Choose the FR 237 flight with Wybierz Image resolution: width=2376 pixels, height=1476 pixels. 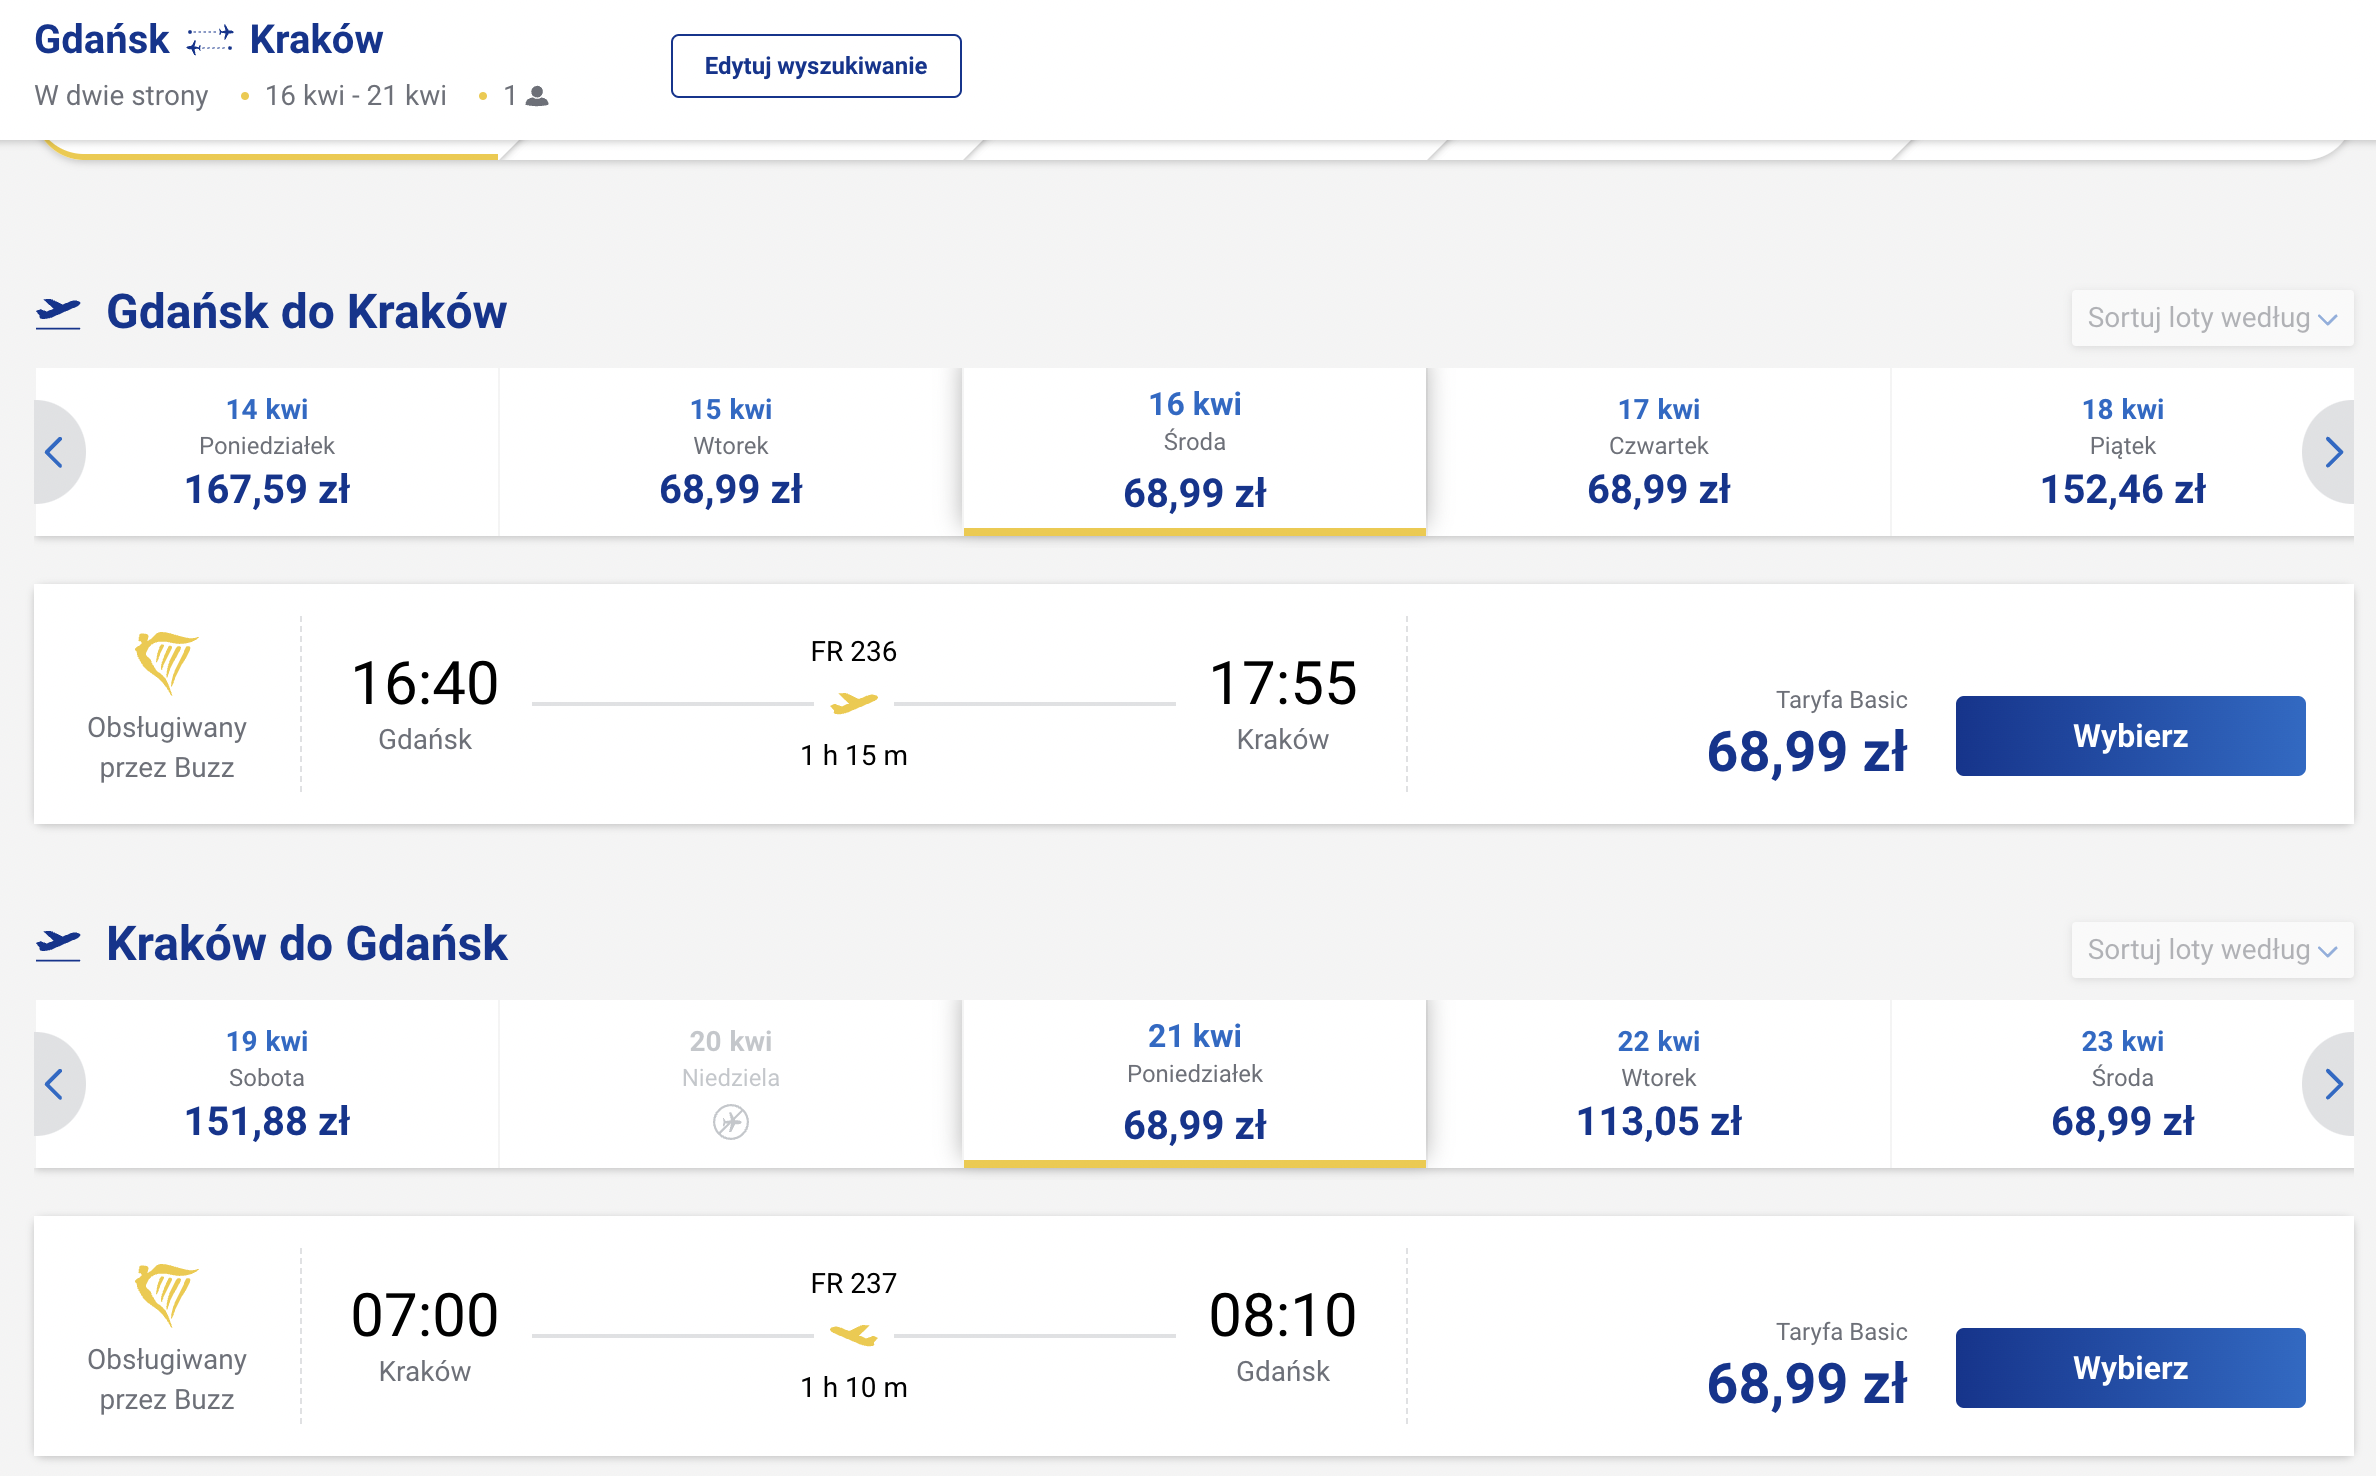2130,1368
